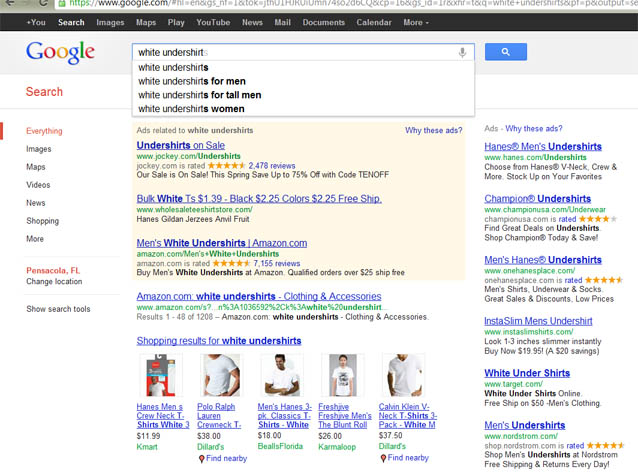
Task: Click the map pin Find nearby under Polo Ralph Lauren
Action: point(222,459)
